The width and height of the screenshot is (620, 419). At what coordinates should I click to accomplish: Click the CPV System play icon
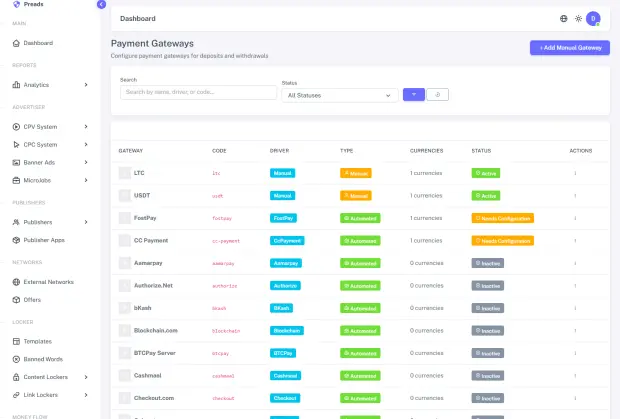click(16, 126)
